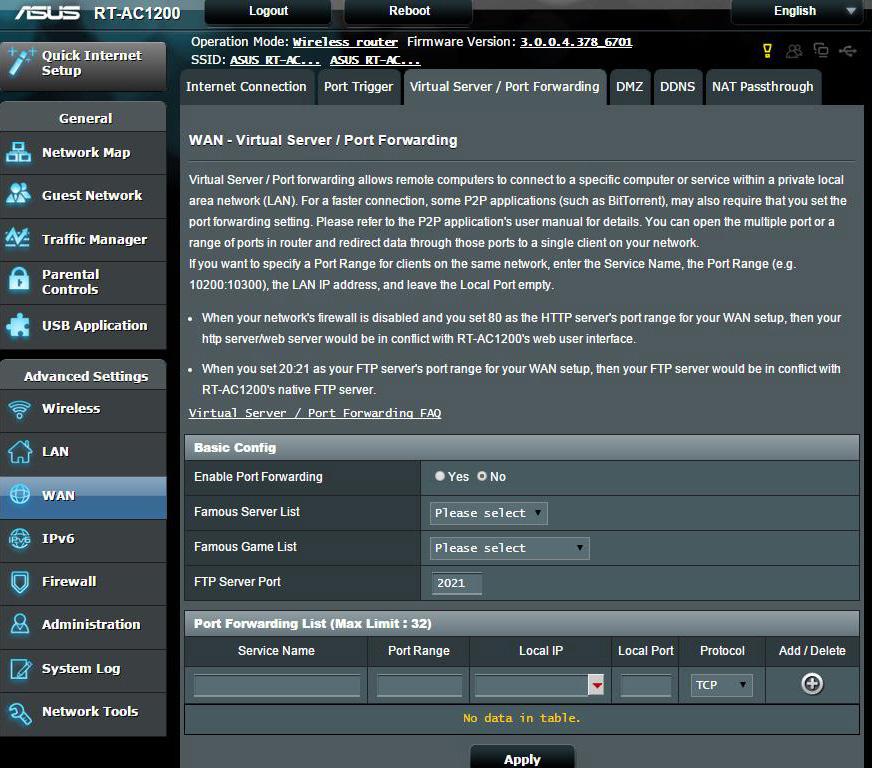This screenshot has width=872, height=768.
Task: Click the Local Port input field
Action: [646, 685]
